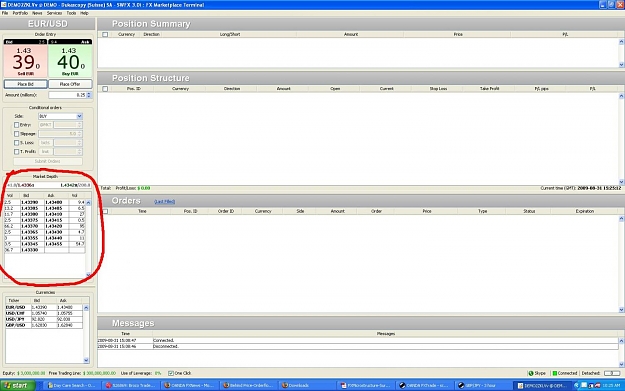Select the EUR/USD row in Currencies
Screen dimensions: 625x391
(44, 307)
